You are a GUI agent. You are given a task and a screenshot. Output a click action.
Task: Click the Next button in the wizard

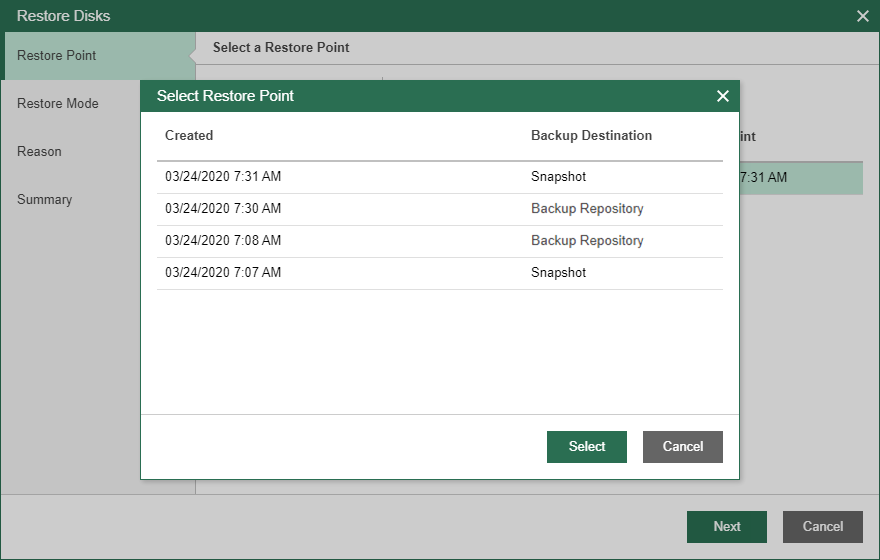(727, 527)
